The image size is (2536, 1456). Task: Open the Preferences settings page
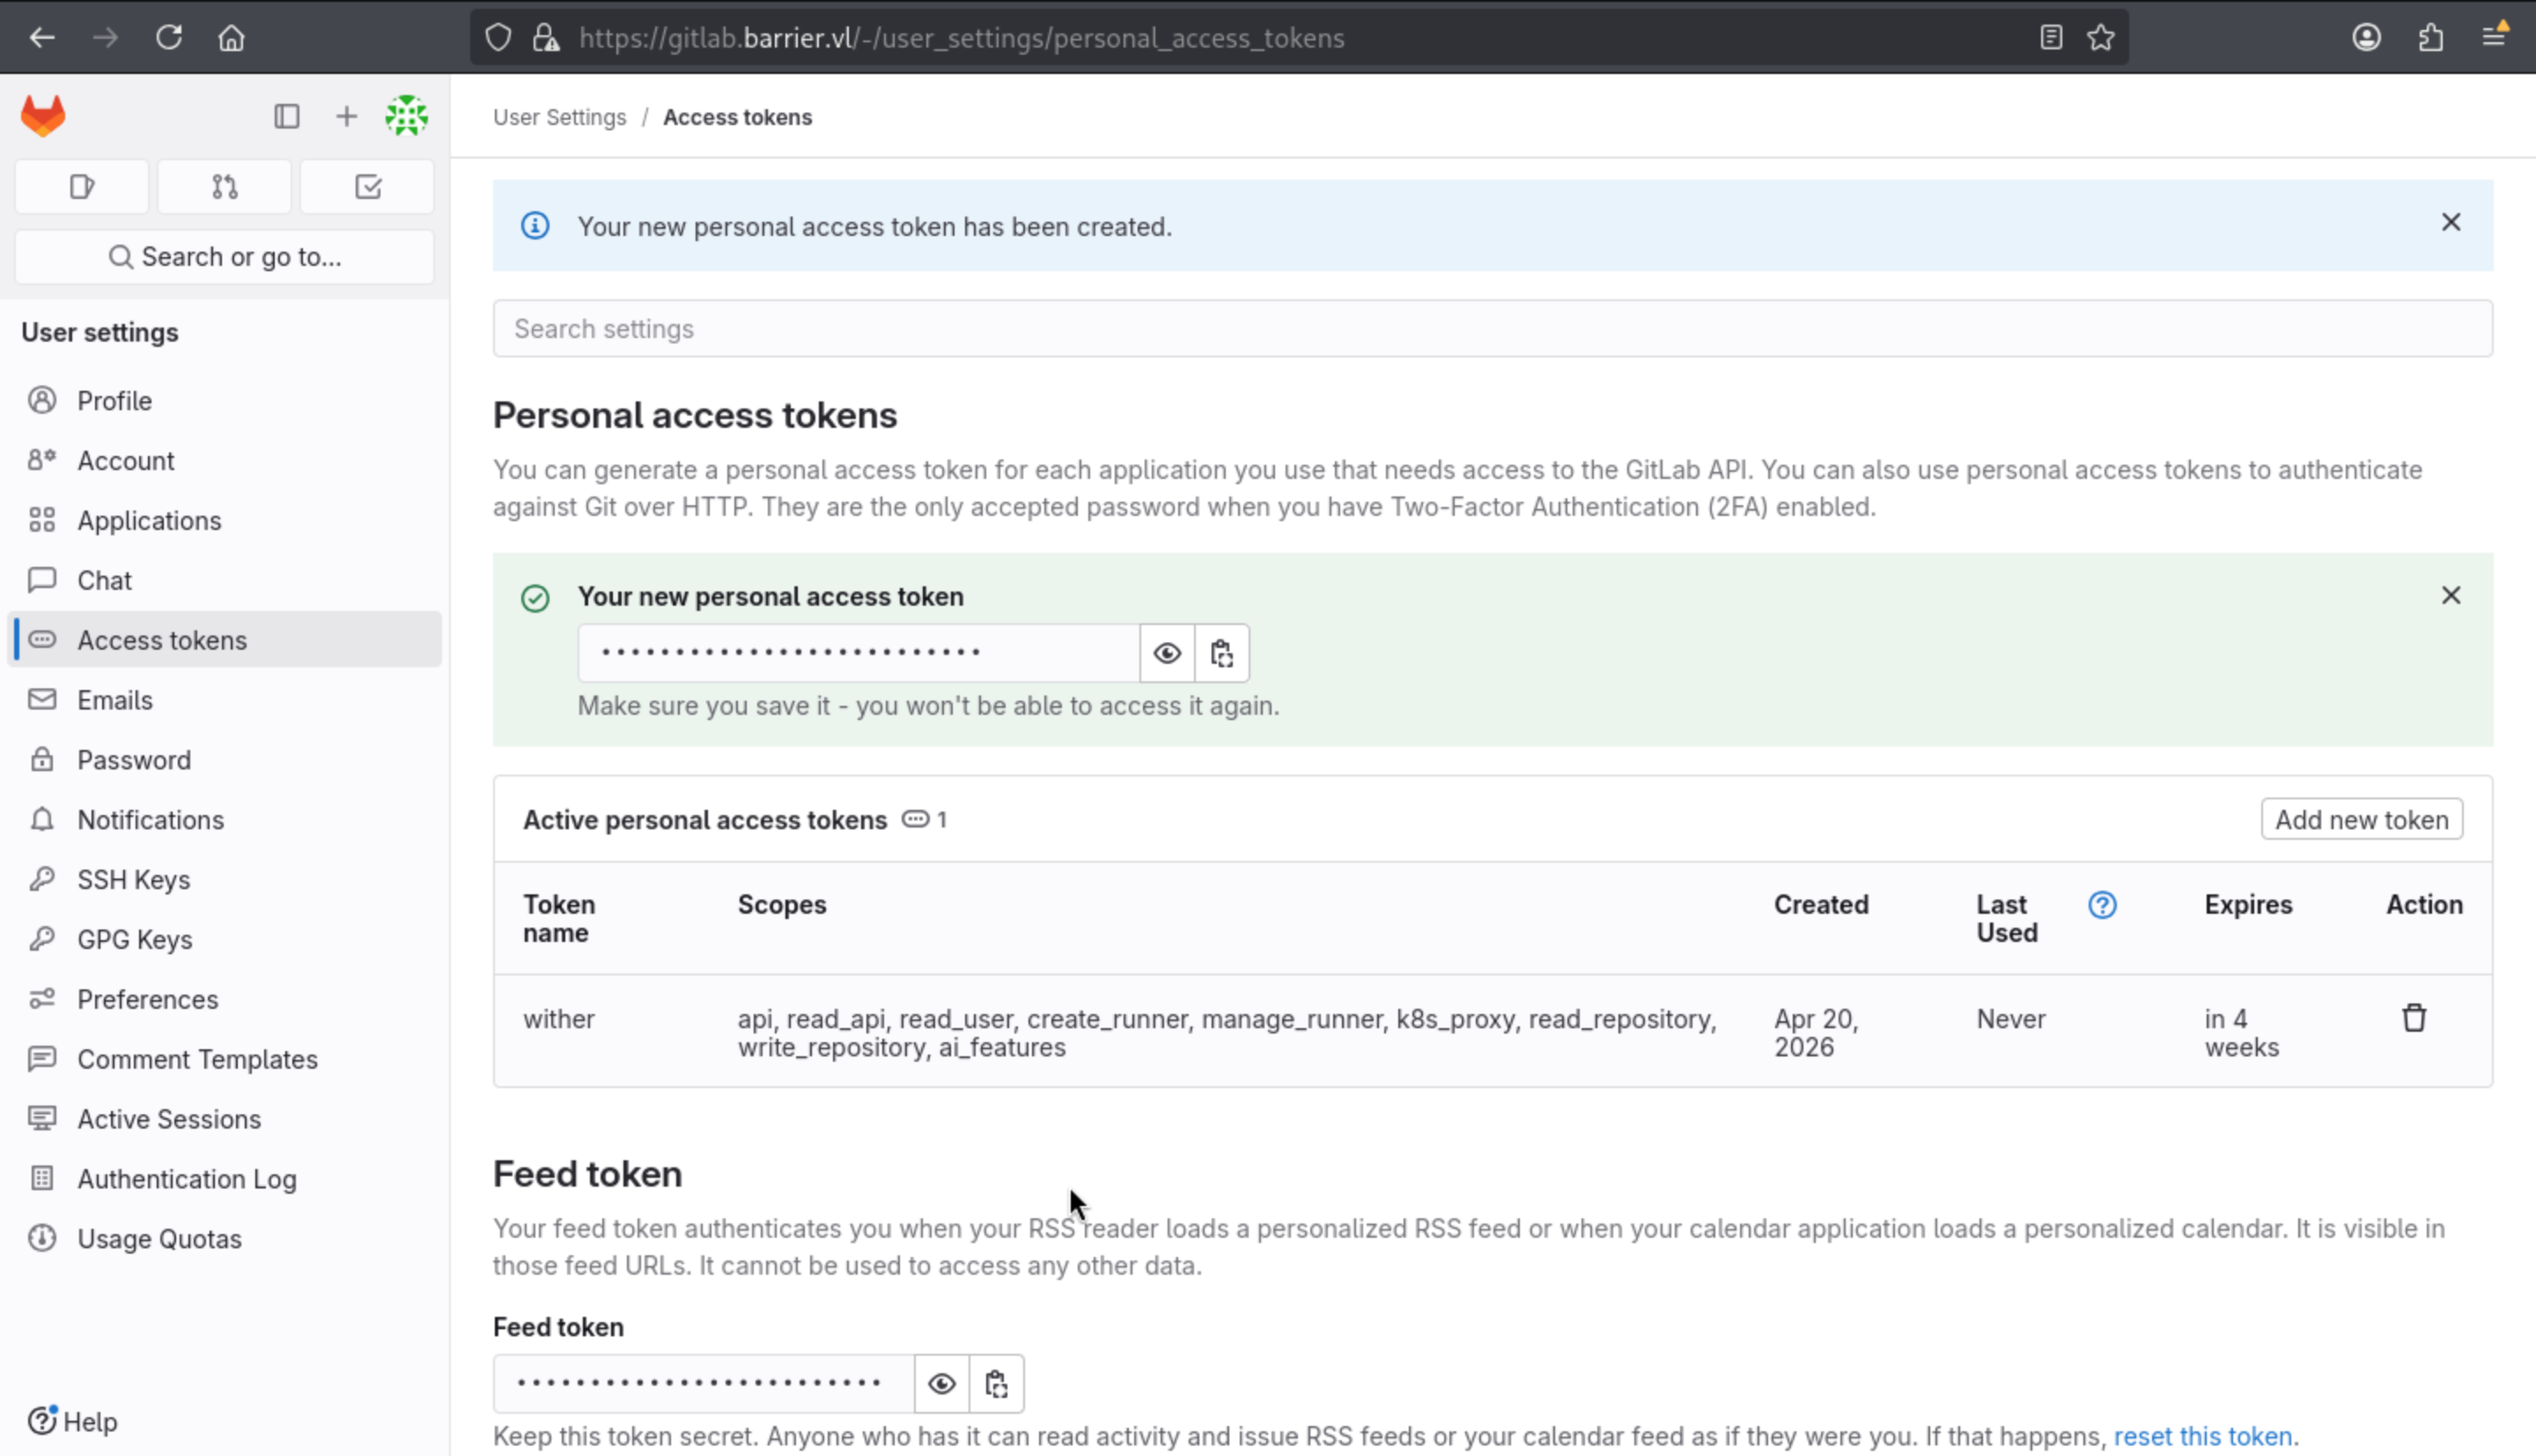tap(147, 1000)
